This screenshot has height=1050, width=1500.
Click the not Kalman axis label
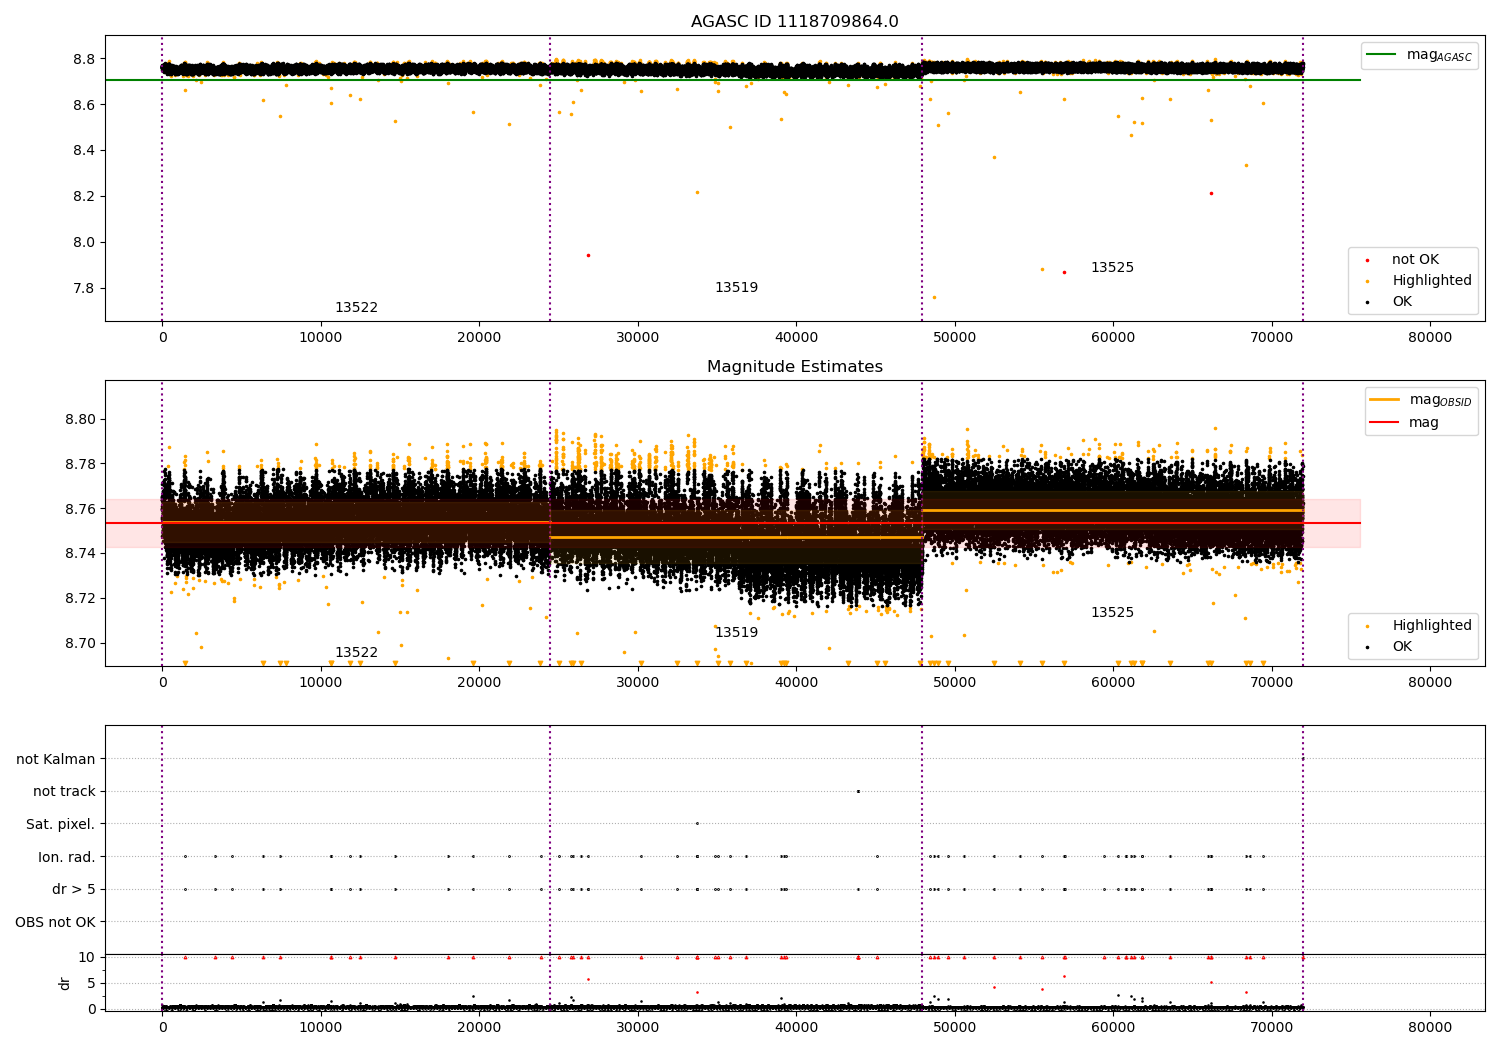[x=56, y=760]
